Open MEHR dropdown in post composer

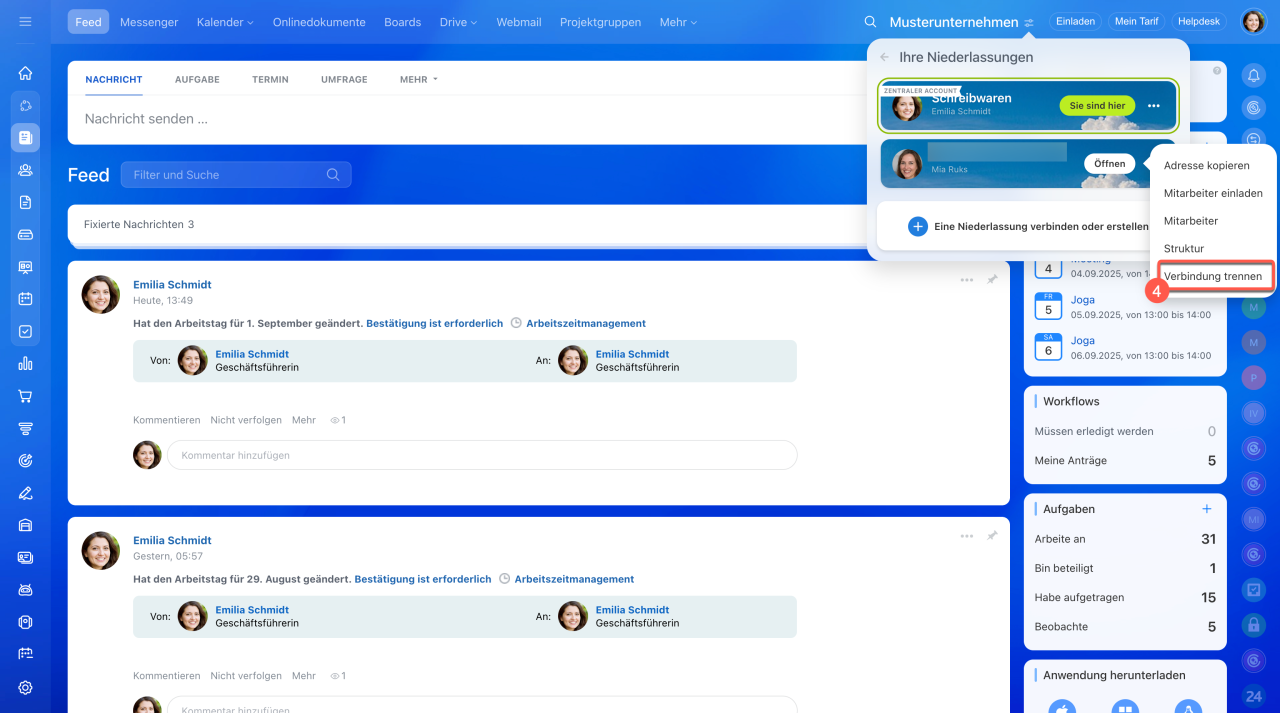(418, 79)
